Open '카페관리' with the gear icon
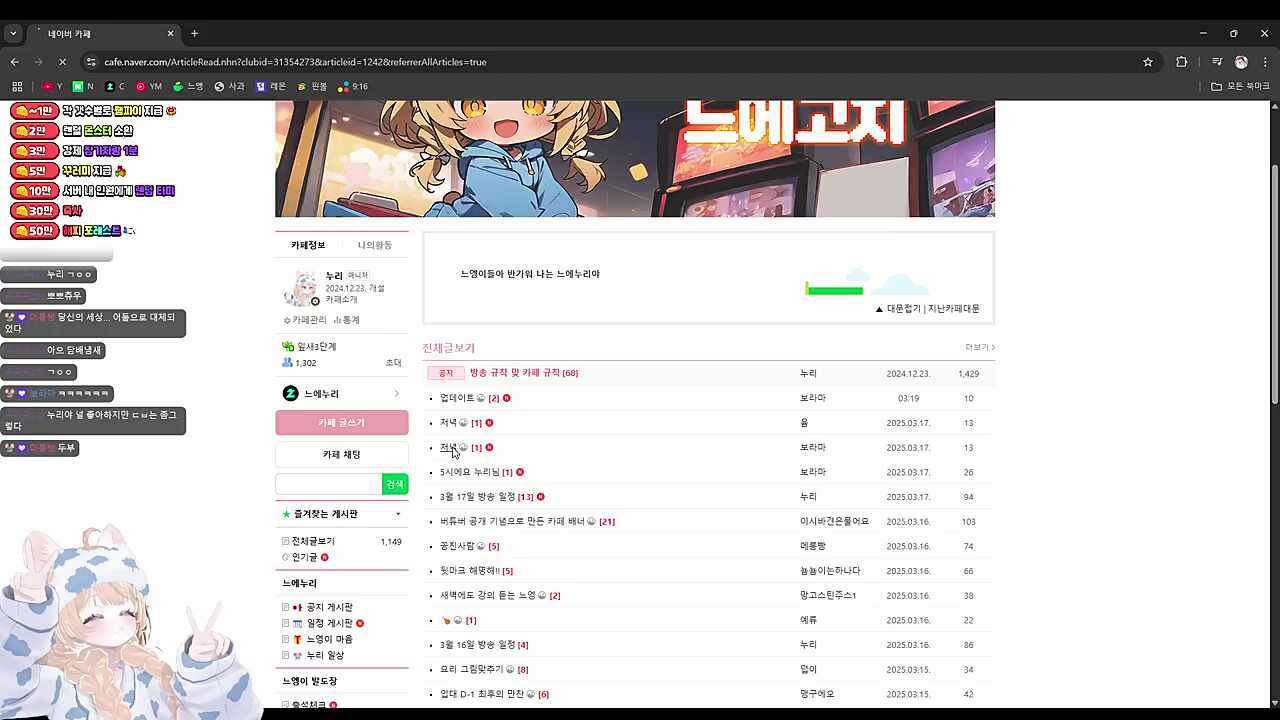The image size is (1280, 720). [x=305, y=320]
